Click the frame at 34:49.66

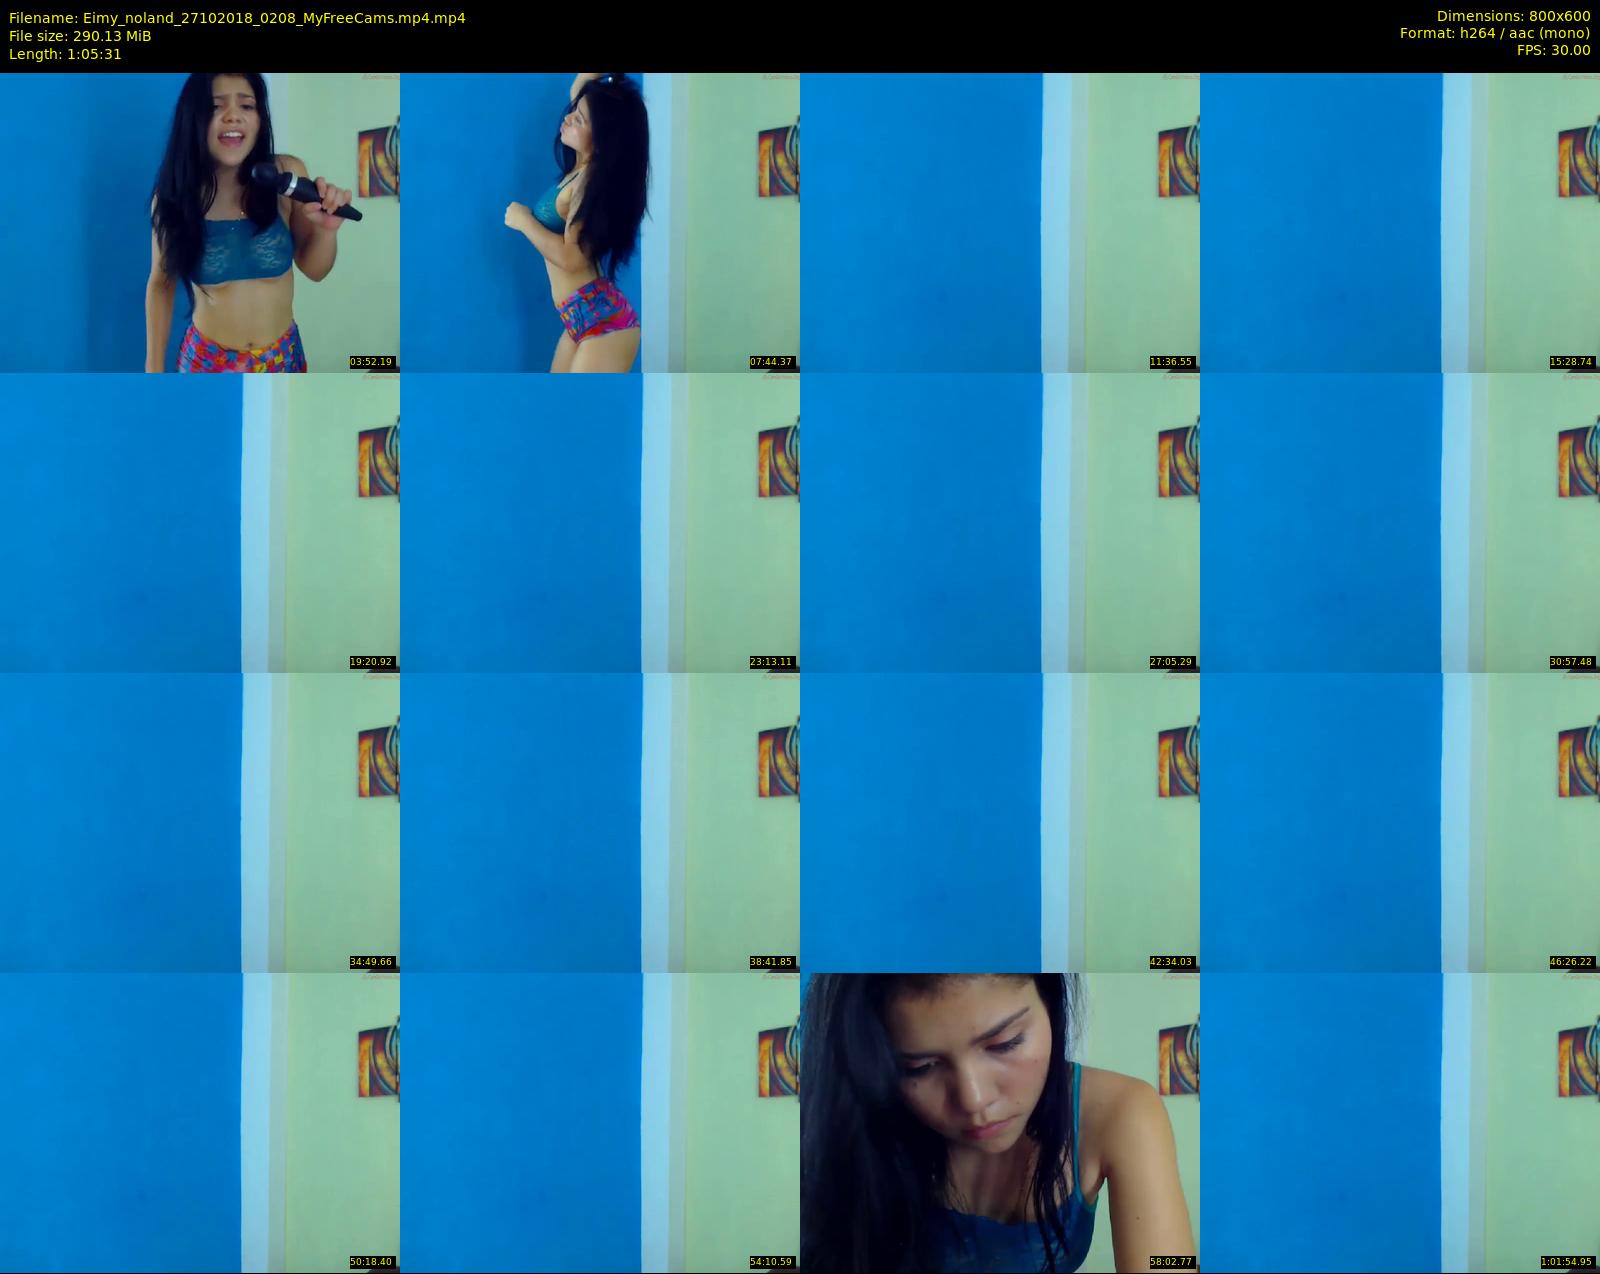pos(200,822)
